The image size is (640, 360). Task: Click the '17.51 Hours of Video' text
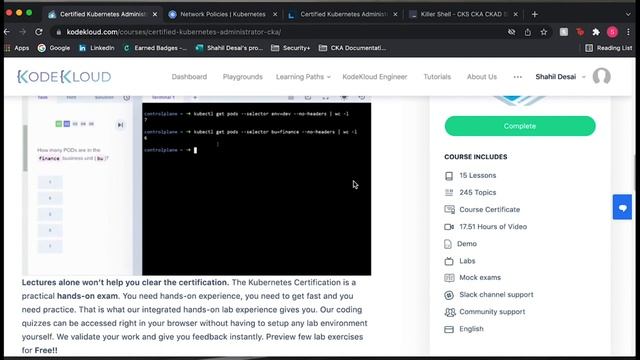click(x=493, y=227)
